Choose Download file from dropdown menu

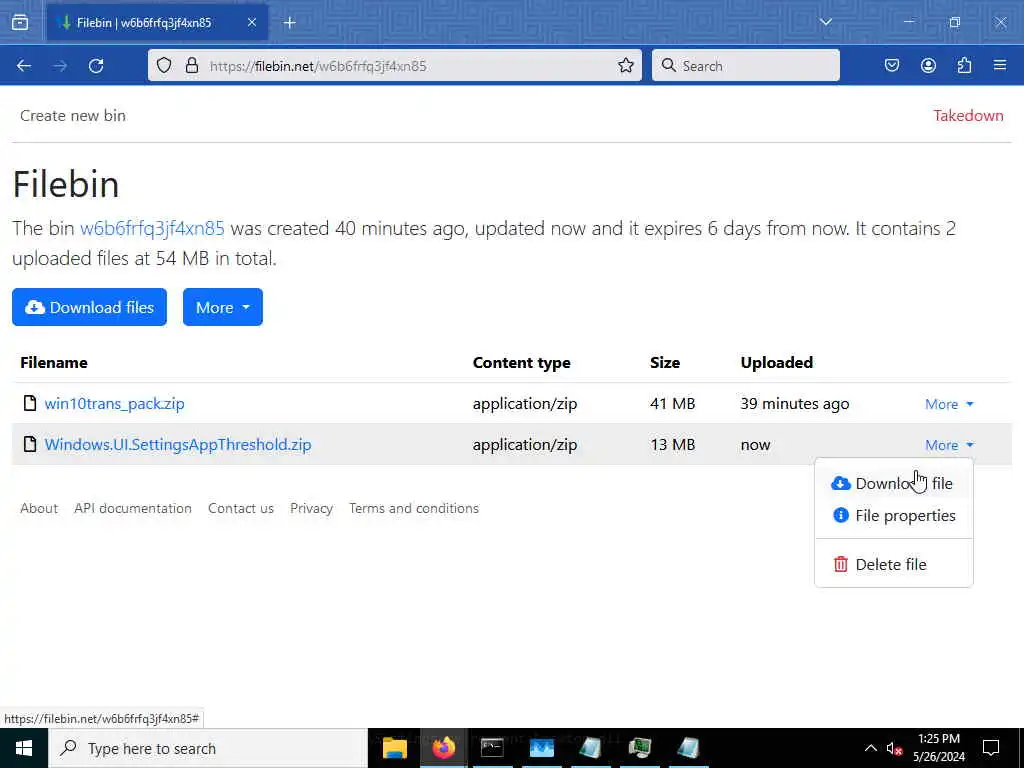tap(893, 483)
